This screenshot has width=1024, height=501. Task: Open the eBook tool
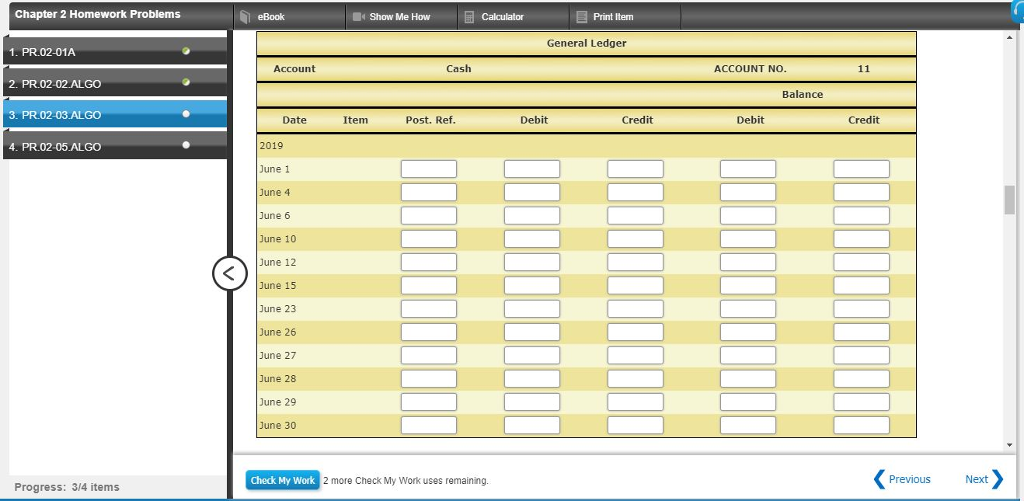tap(290, 17)
